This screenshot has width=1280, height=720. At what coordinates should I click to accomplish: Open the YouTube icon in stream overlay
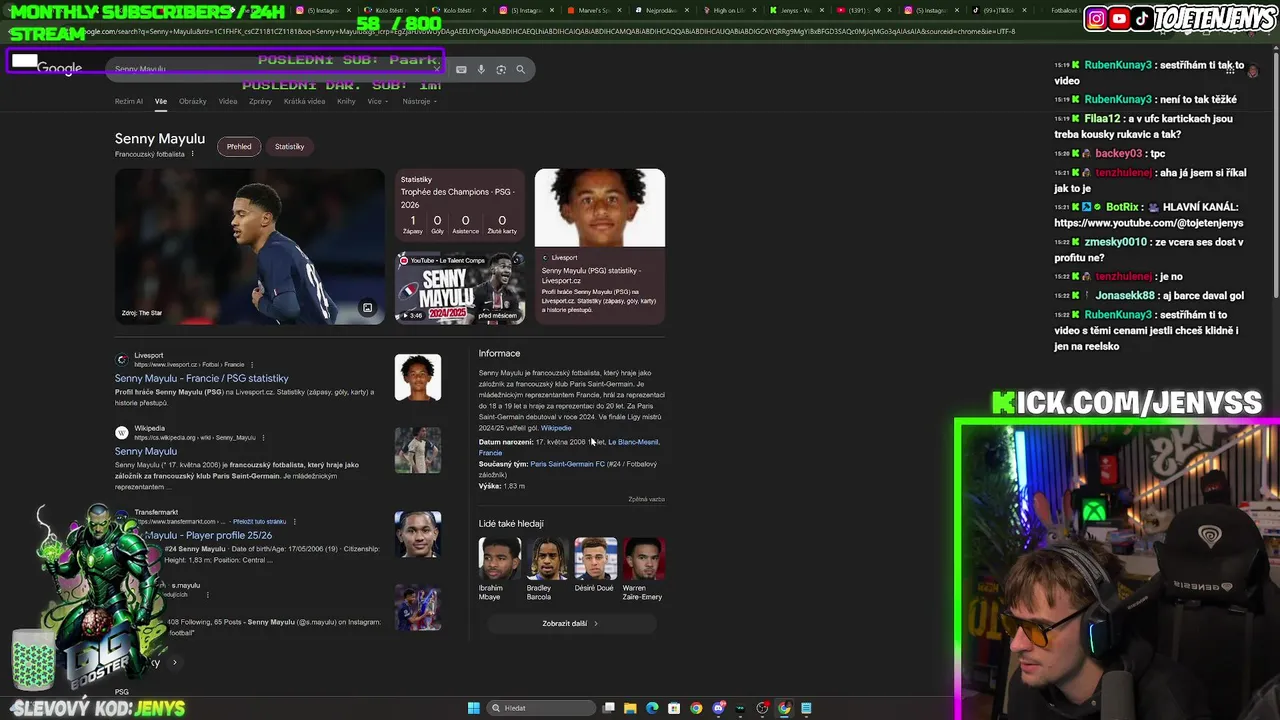(x=1119, y=18)
